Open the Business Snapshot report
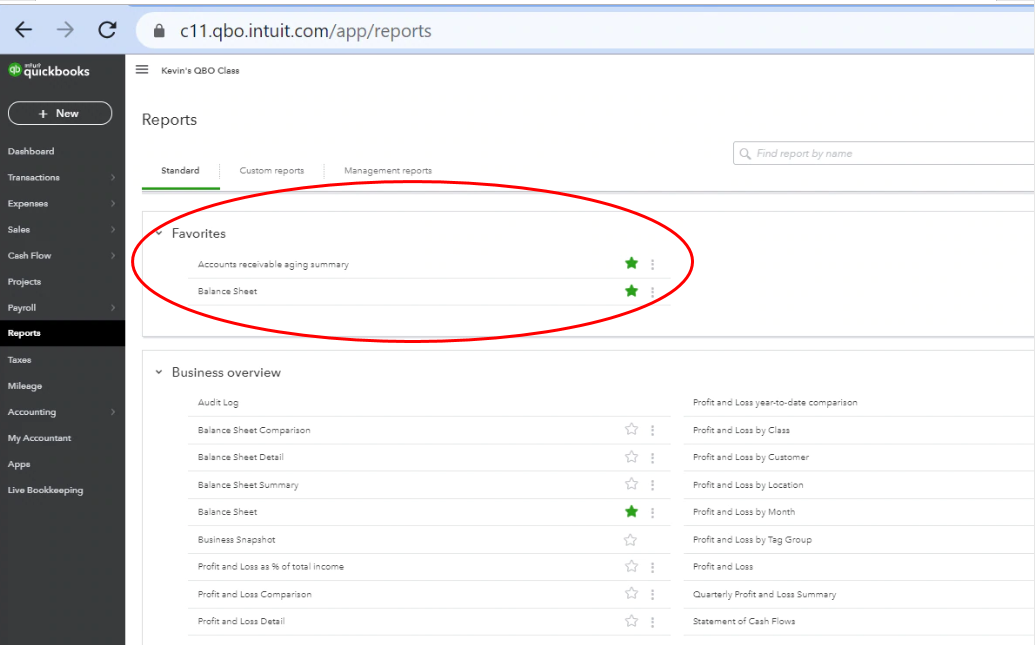Screen dimensions: 1035x645 [236, 539]
